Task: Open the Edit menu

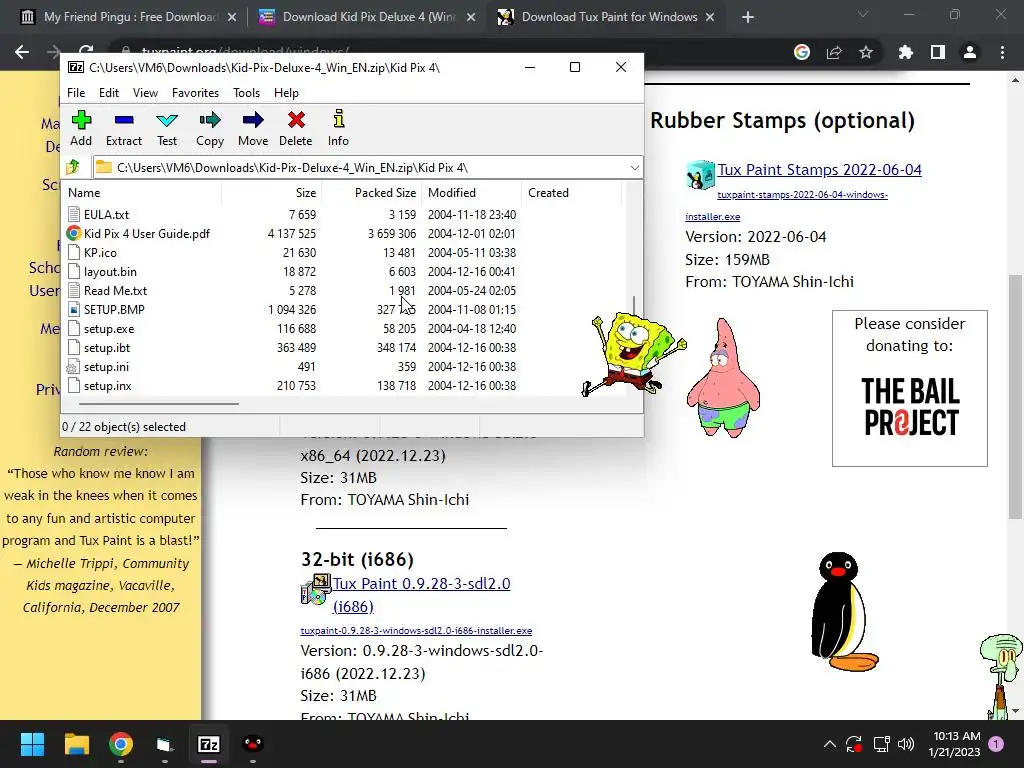Action: tap(109, 93)
